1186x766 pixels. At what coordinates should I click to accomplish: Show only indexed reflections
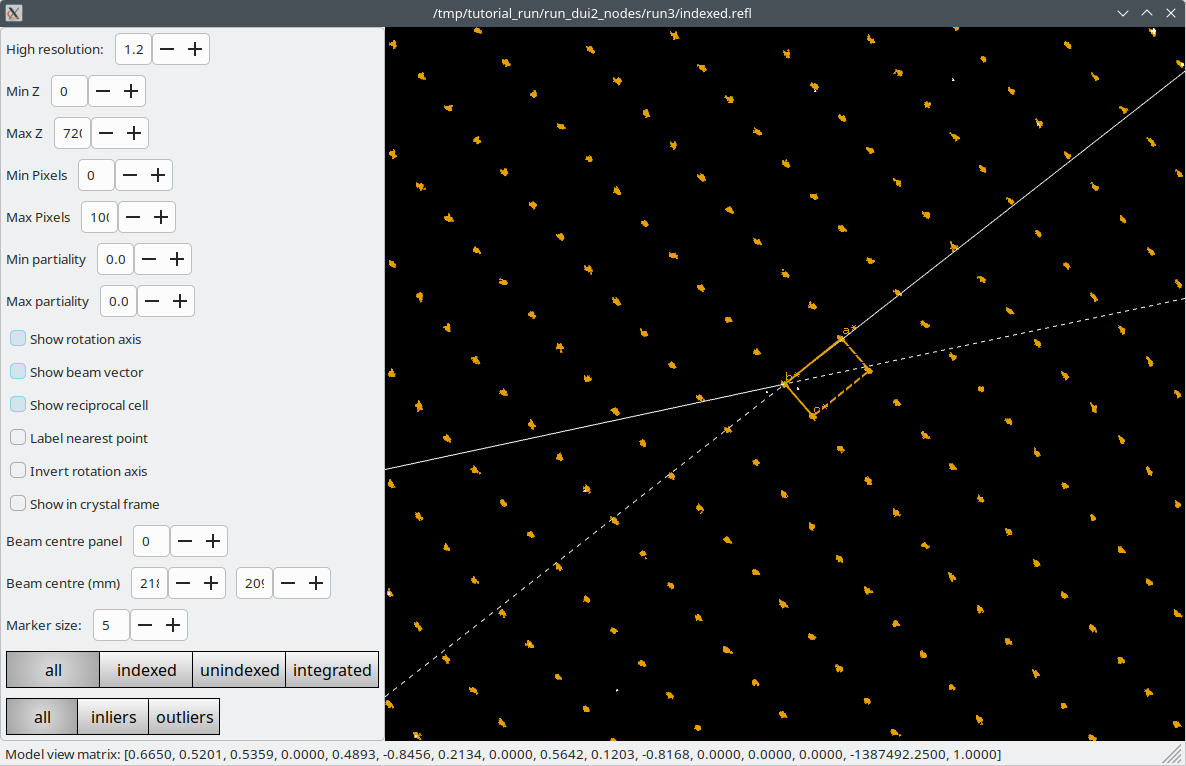pyautogui.click(x=146, y=670)
